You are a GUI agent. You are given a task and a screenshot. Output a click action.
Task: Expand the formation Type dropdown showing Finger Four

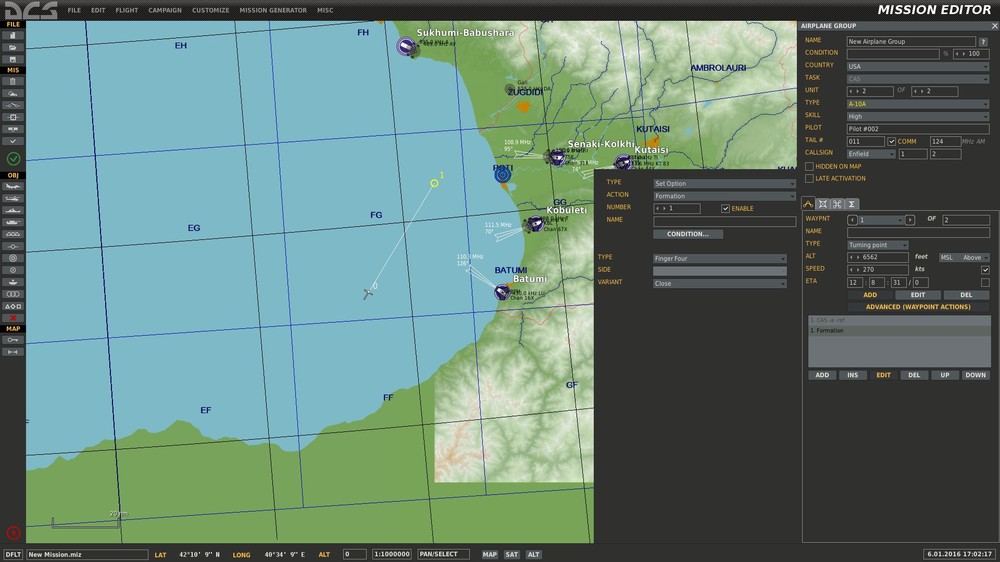coord(720,258)
